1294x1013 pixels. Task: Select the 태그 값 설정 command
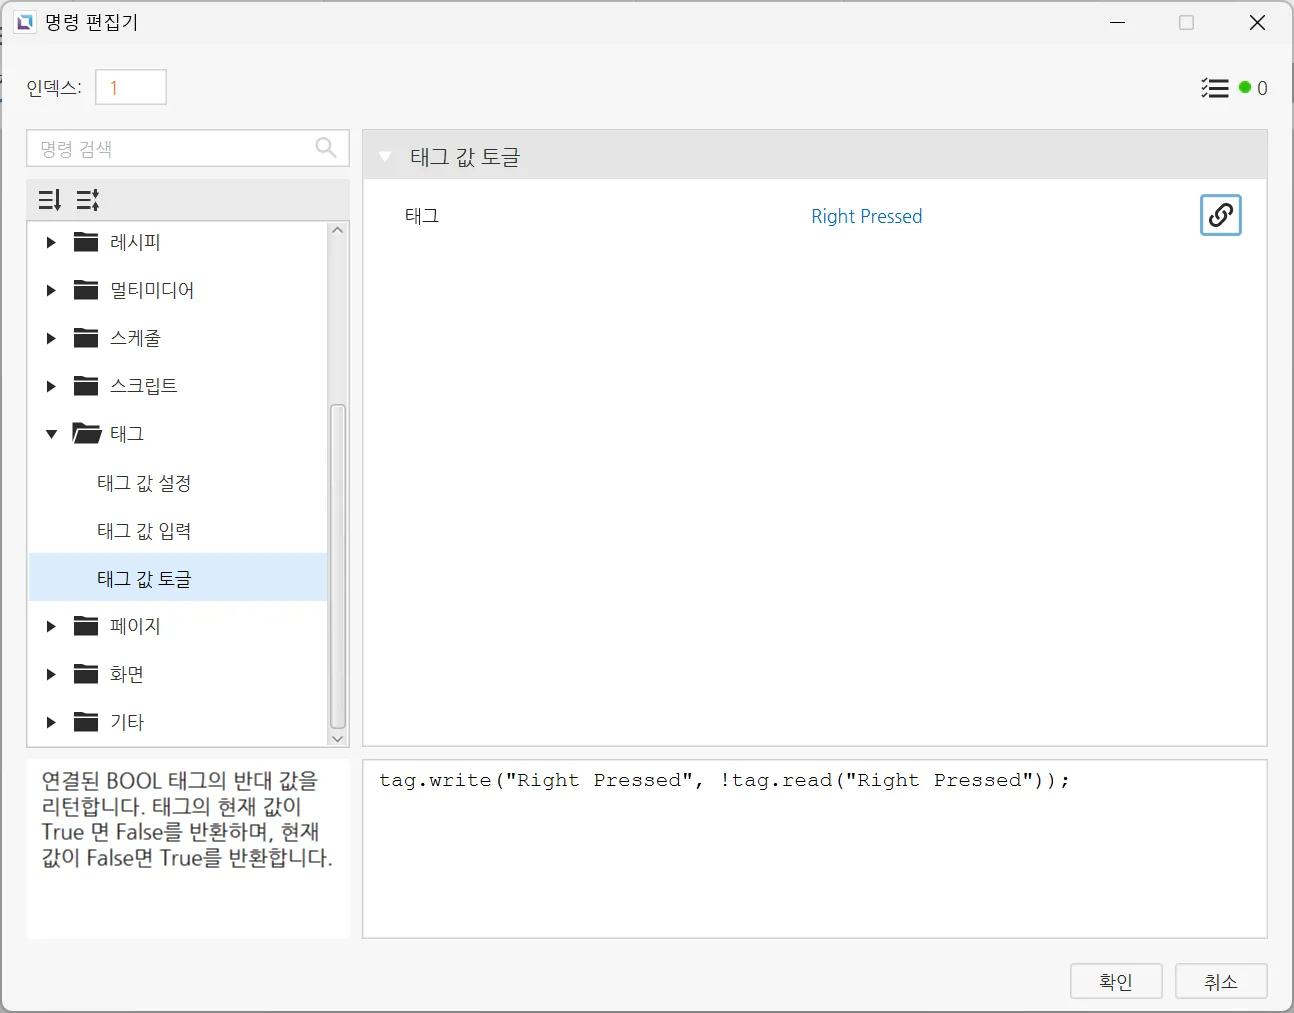click(144, 483)
